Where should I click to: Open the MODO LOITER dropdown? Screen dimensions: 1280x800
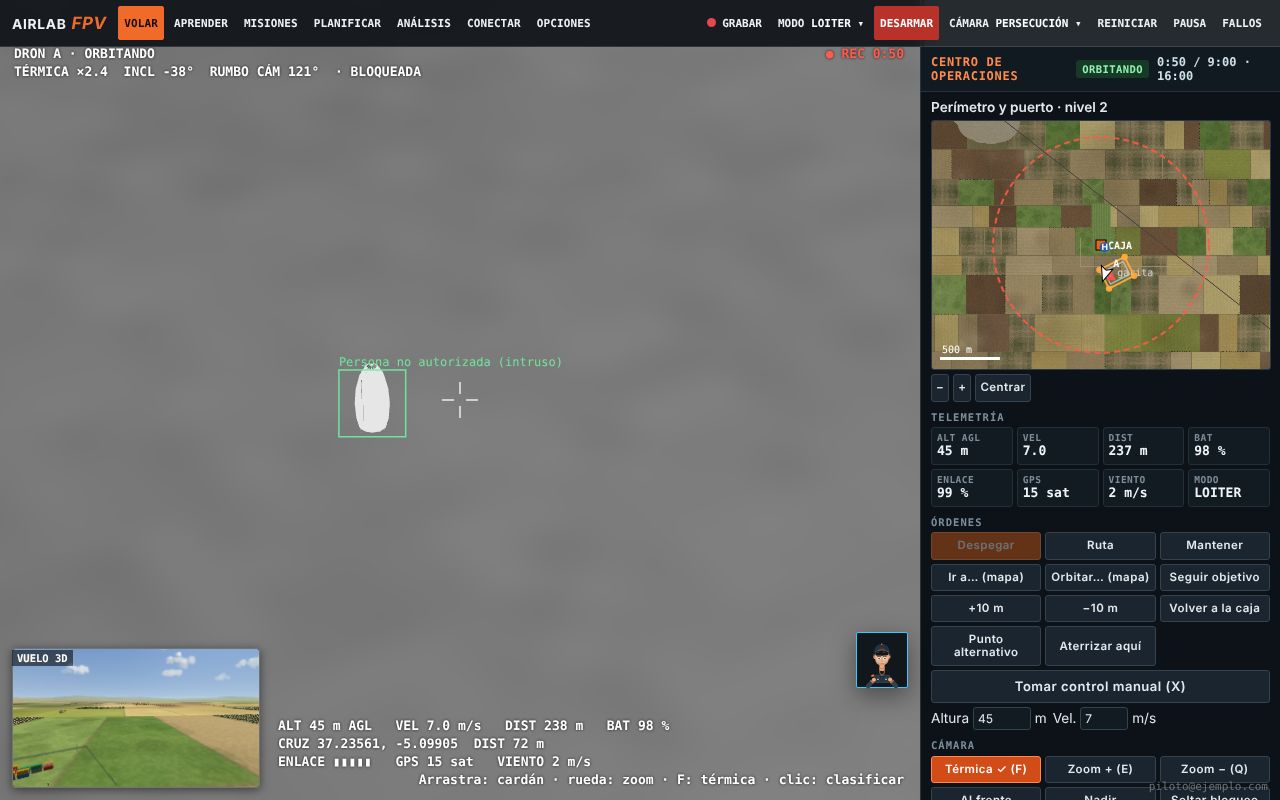[x=820, y=23]
